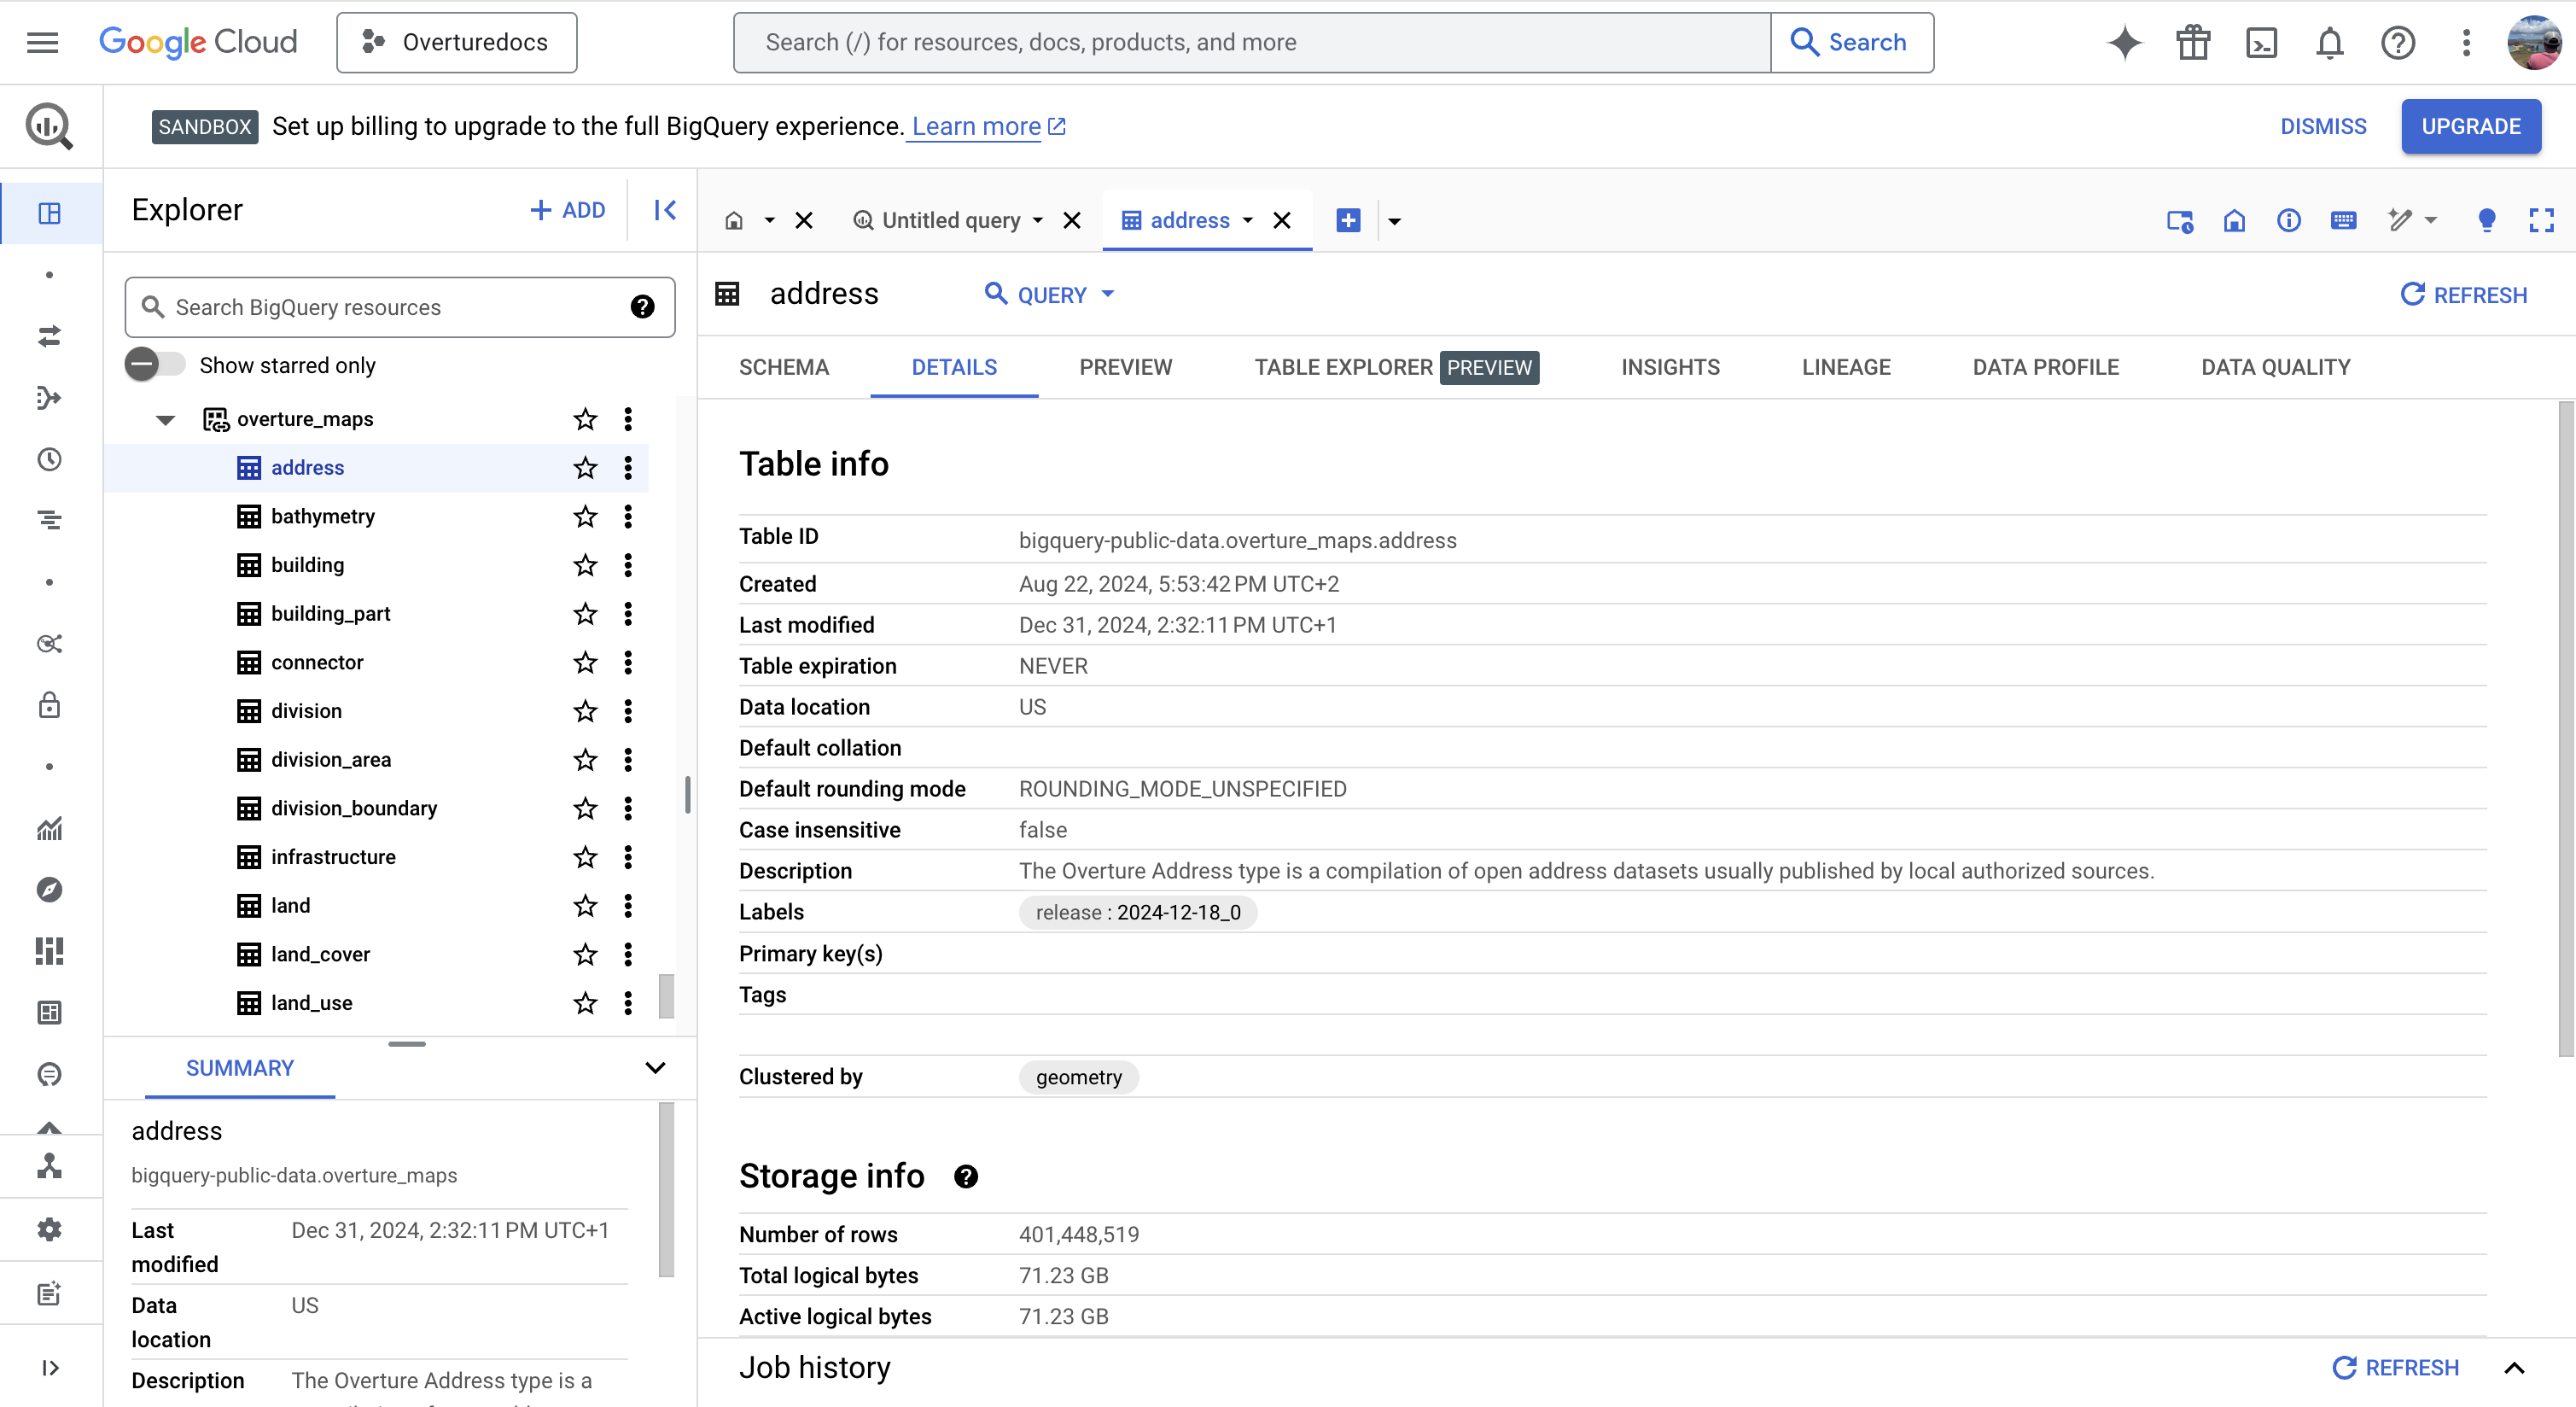Screen dimensions: 2576x1407
Task: Switch to the SCHEMA tab
Action: (784, 367)
